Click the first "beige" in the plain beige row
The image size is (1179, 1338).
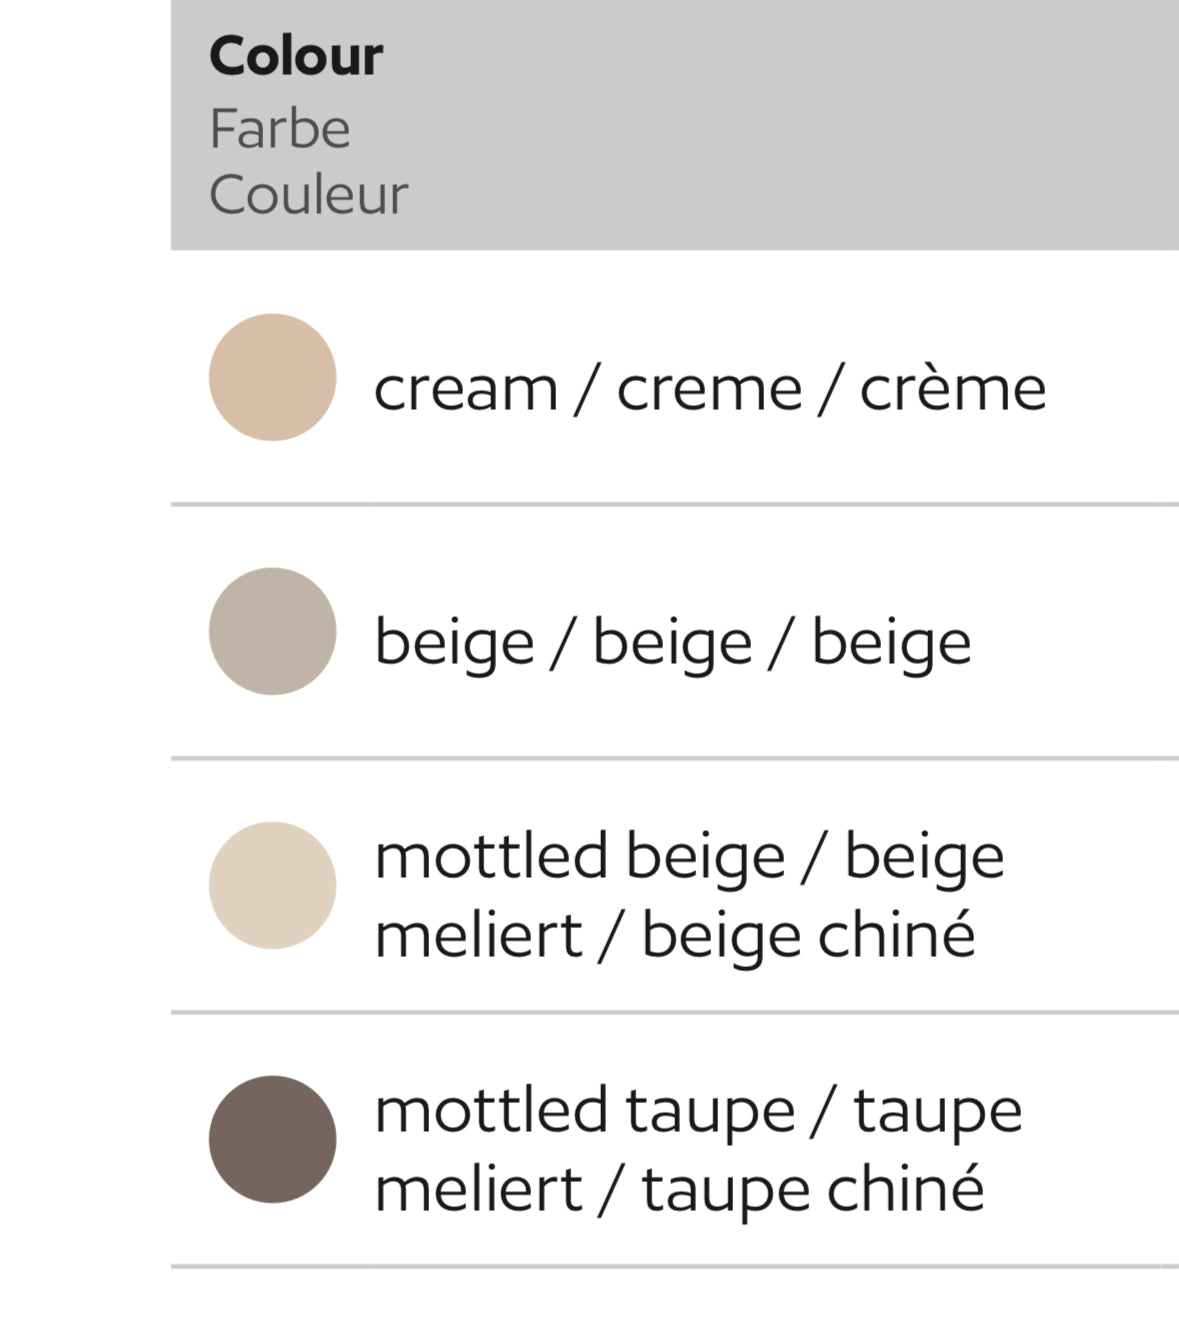click(454, 642)
